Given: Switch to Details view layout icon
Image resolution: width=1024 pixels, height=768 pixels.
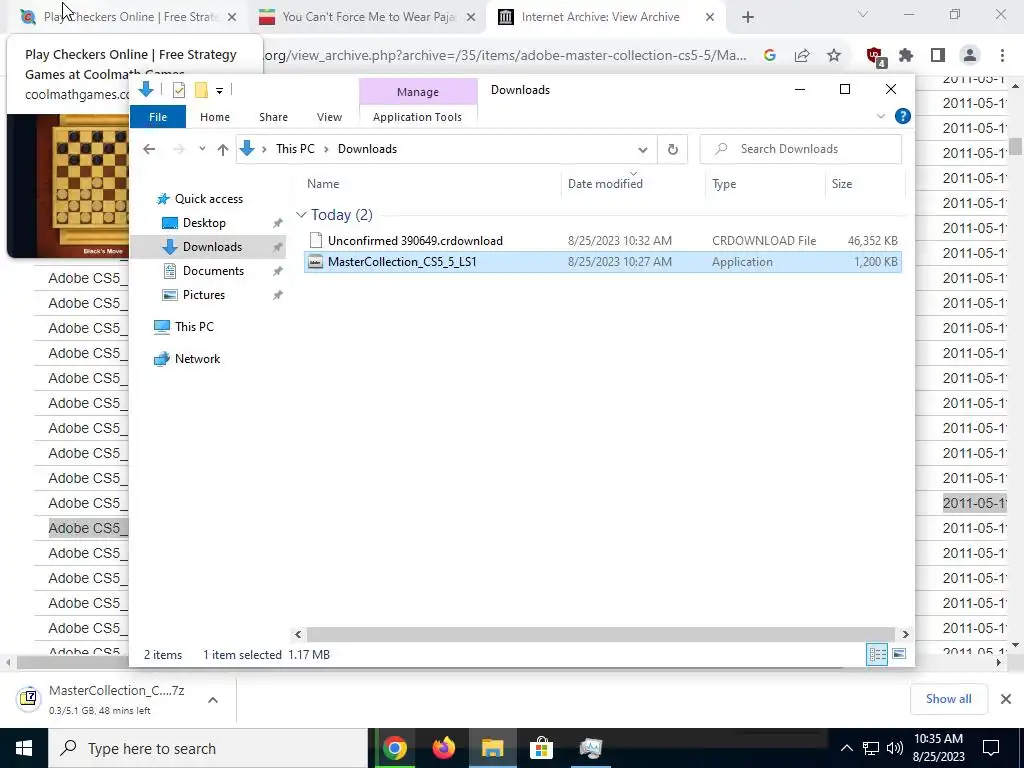Looking at the screenshot, I should point(876,654).
